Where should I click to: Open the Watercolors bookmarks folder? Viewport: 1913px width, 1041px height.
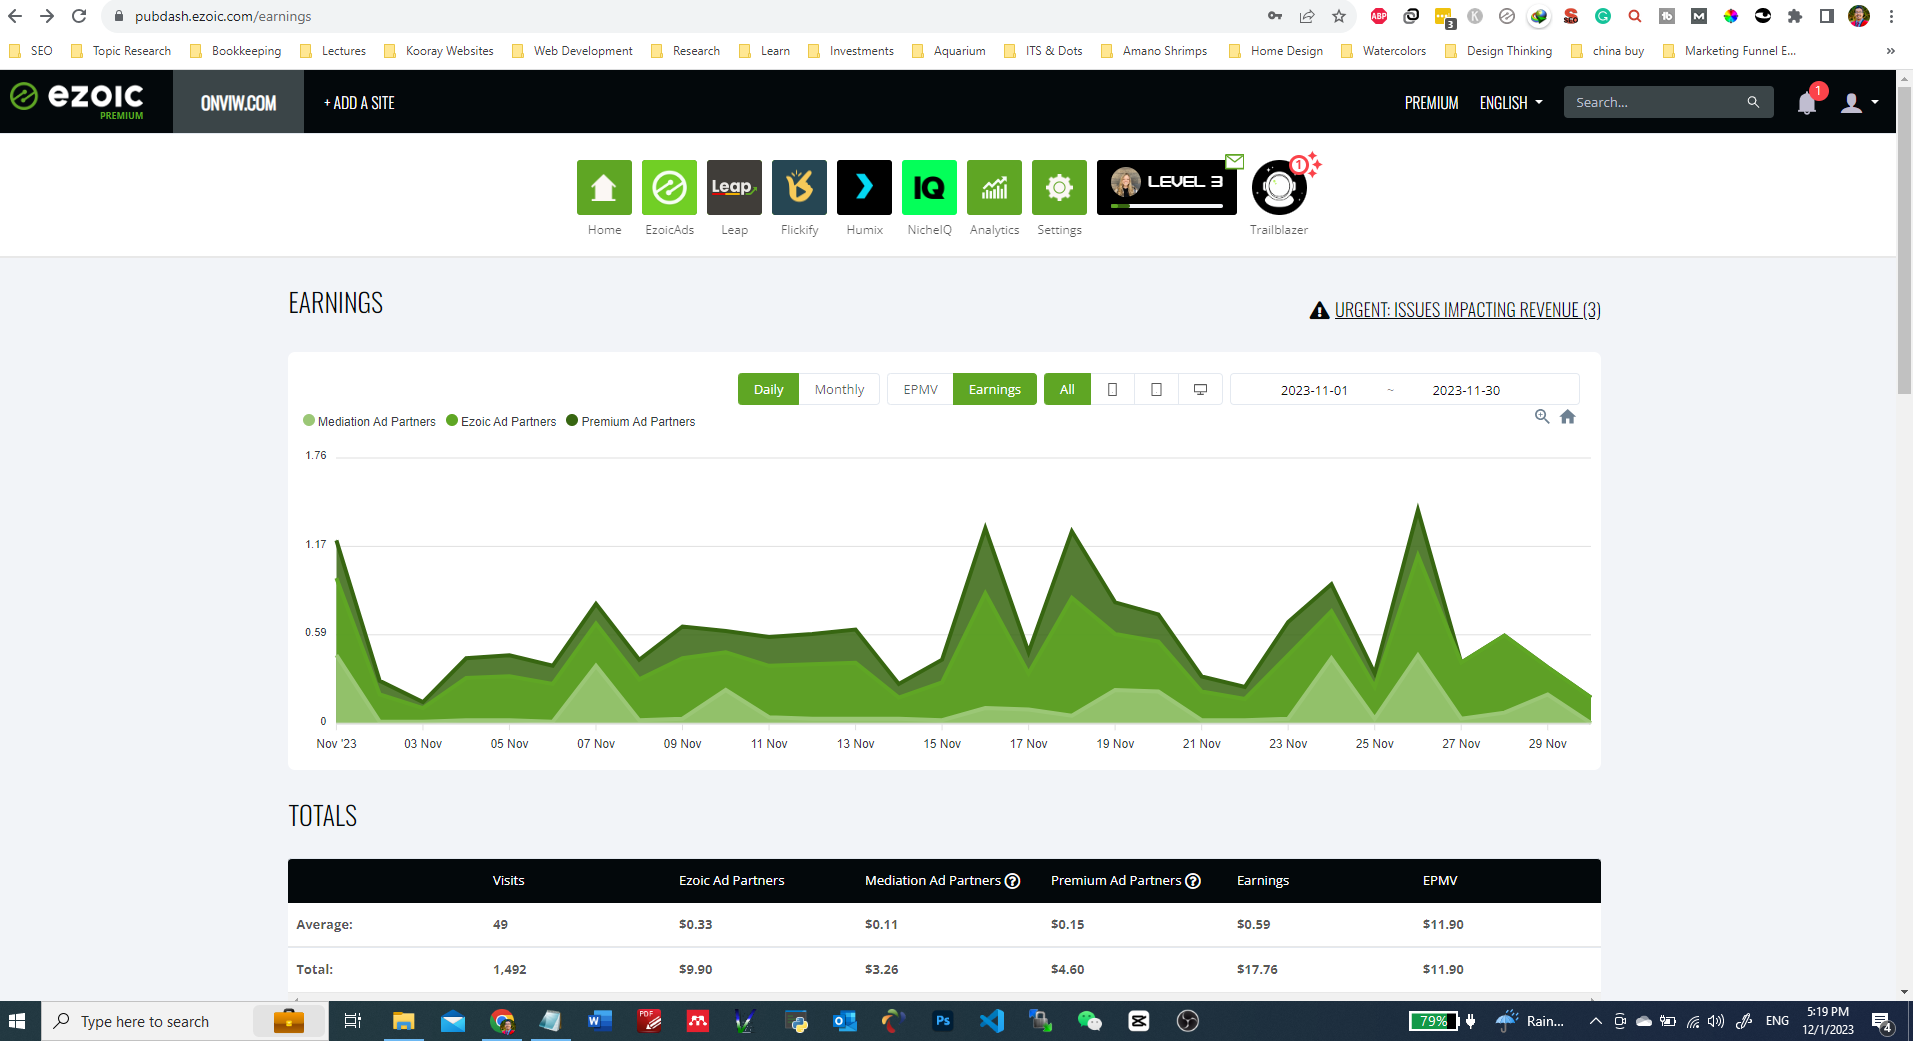pos(1383,51)
